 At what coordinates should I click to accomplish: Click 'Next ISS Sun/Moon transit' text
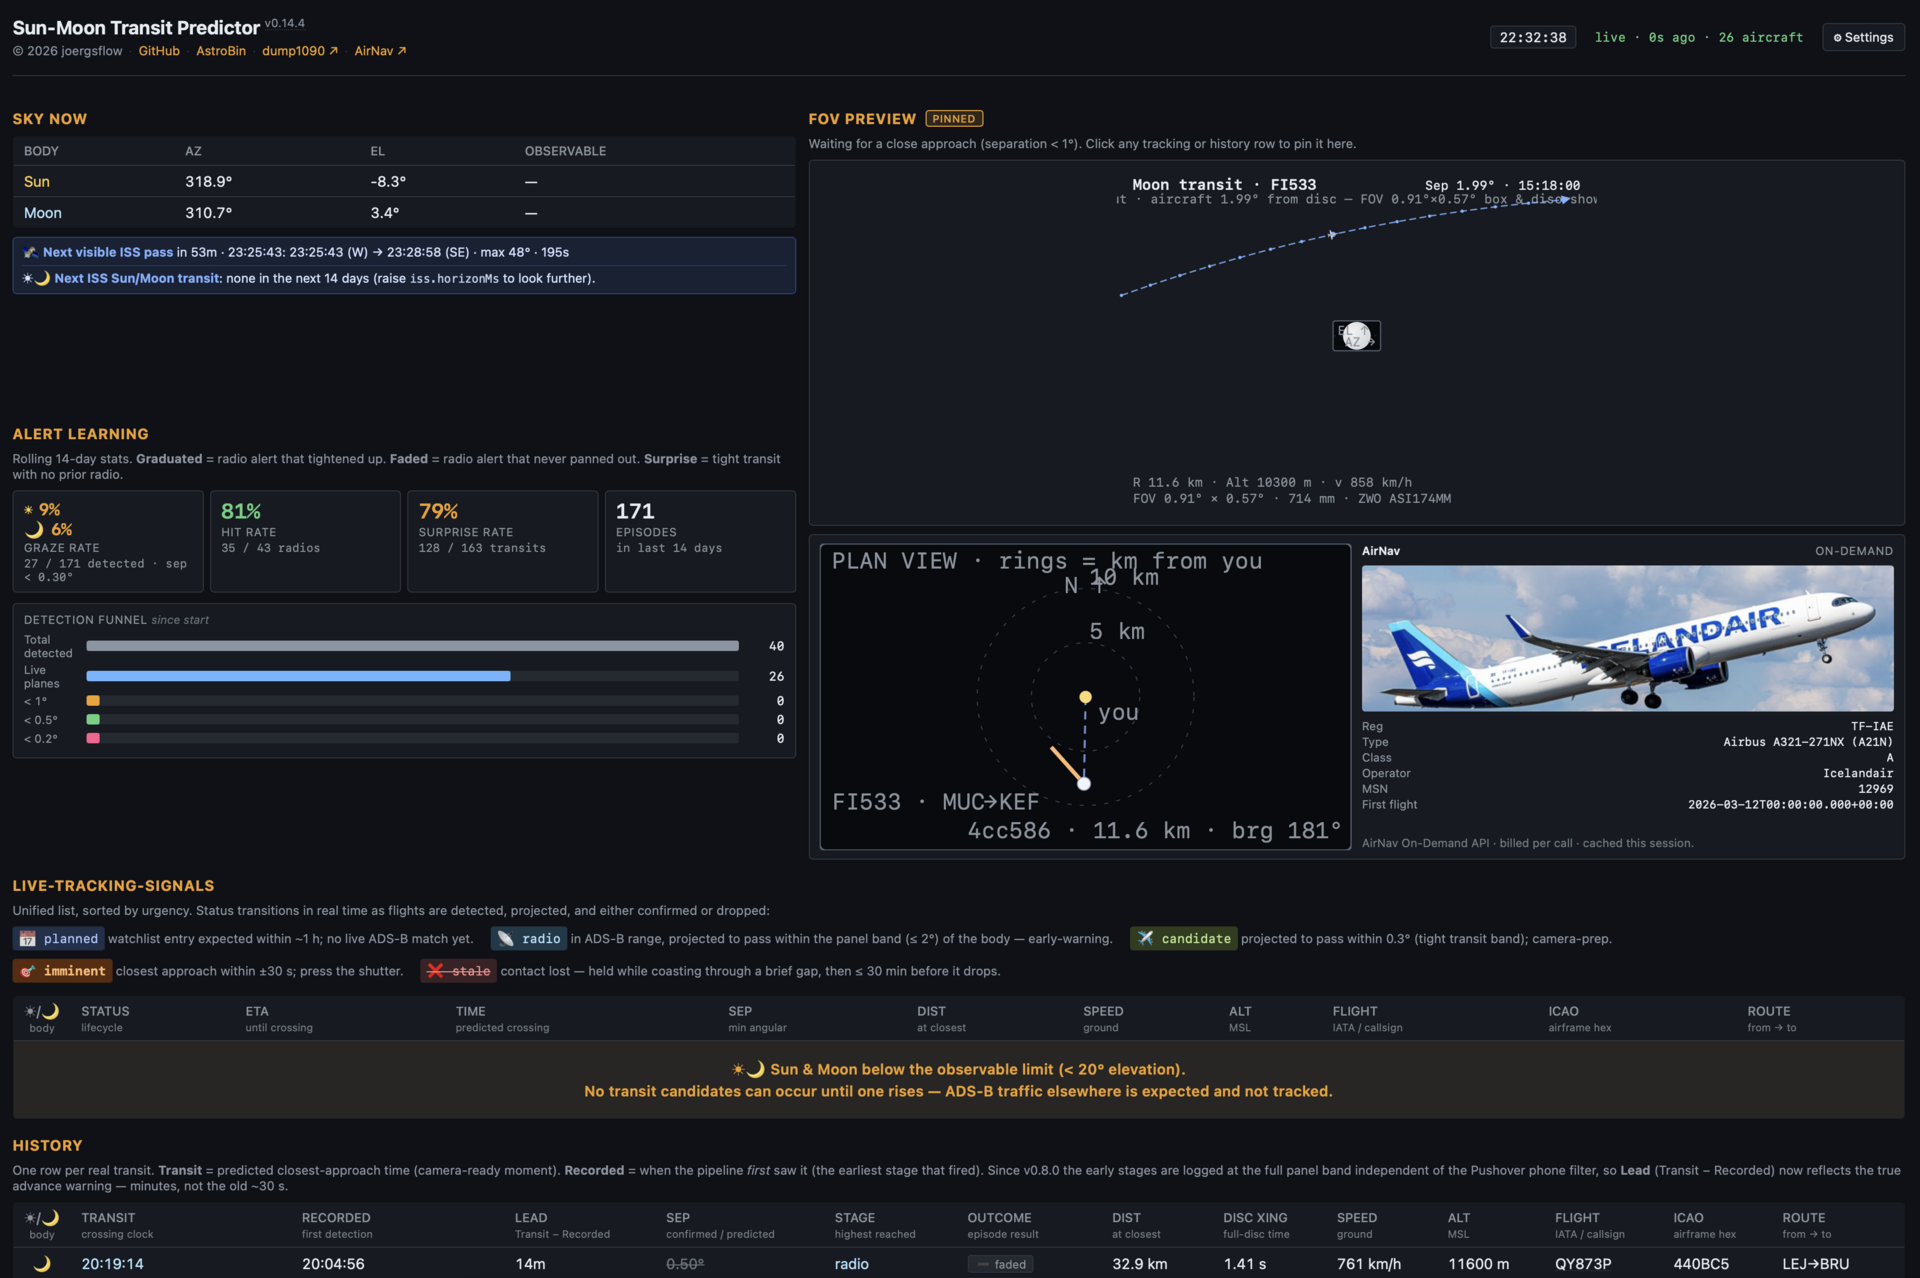click(x=137, y=278)
